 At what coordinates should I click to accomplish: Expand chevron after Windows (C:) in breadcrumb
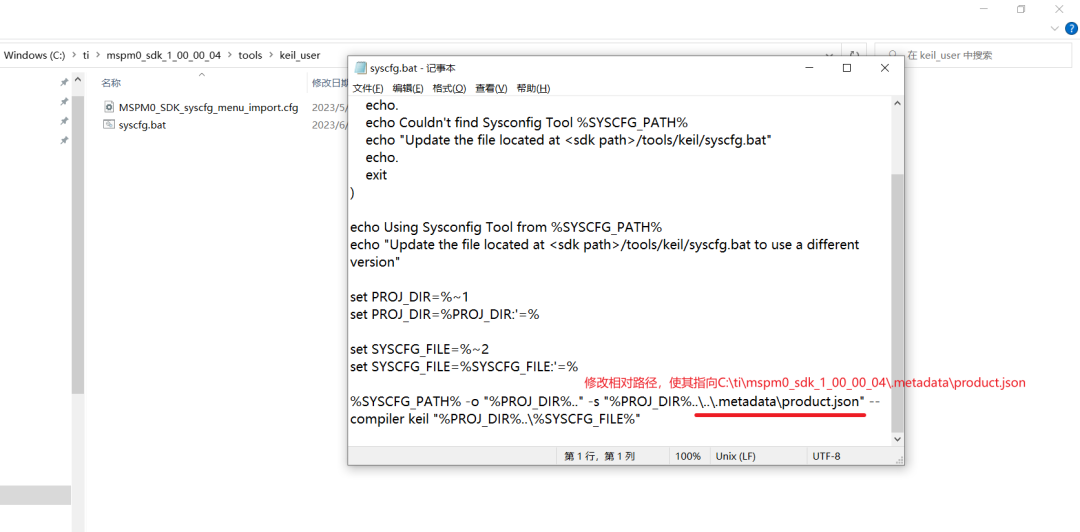tap(74, 55)
